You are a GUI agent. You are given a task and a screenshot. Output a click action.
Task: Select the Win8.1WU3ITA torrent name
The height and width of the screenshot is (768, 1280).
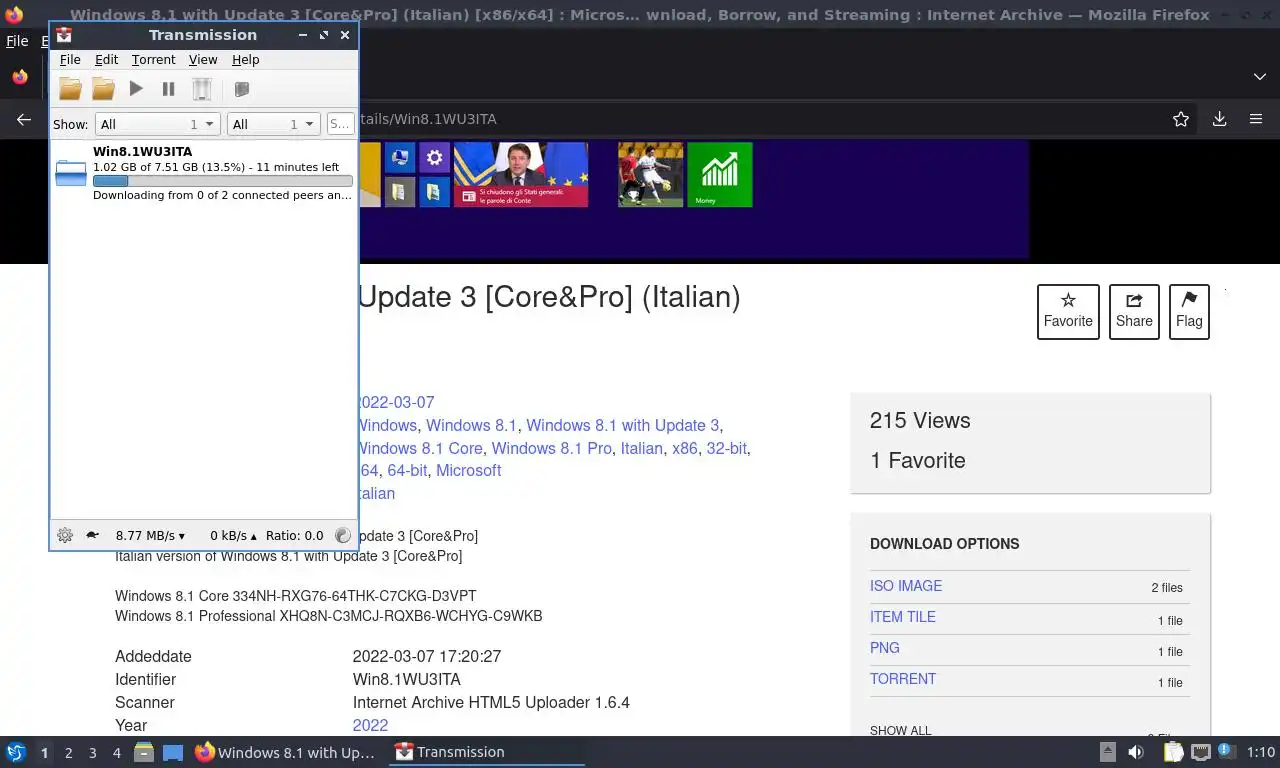point(142,152)
